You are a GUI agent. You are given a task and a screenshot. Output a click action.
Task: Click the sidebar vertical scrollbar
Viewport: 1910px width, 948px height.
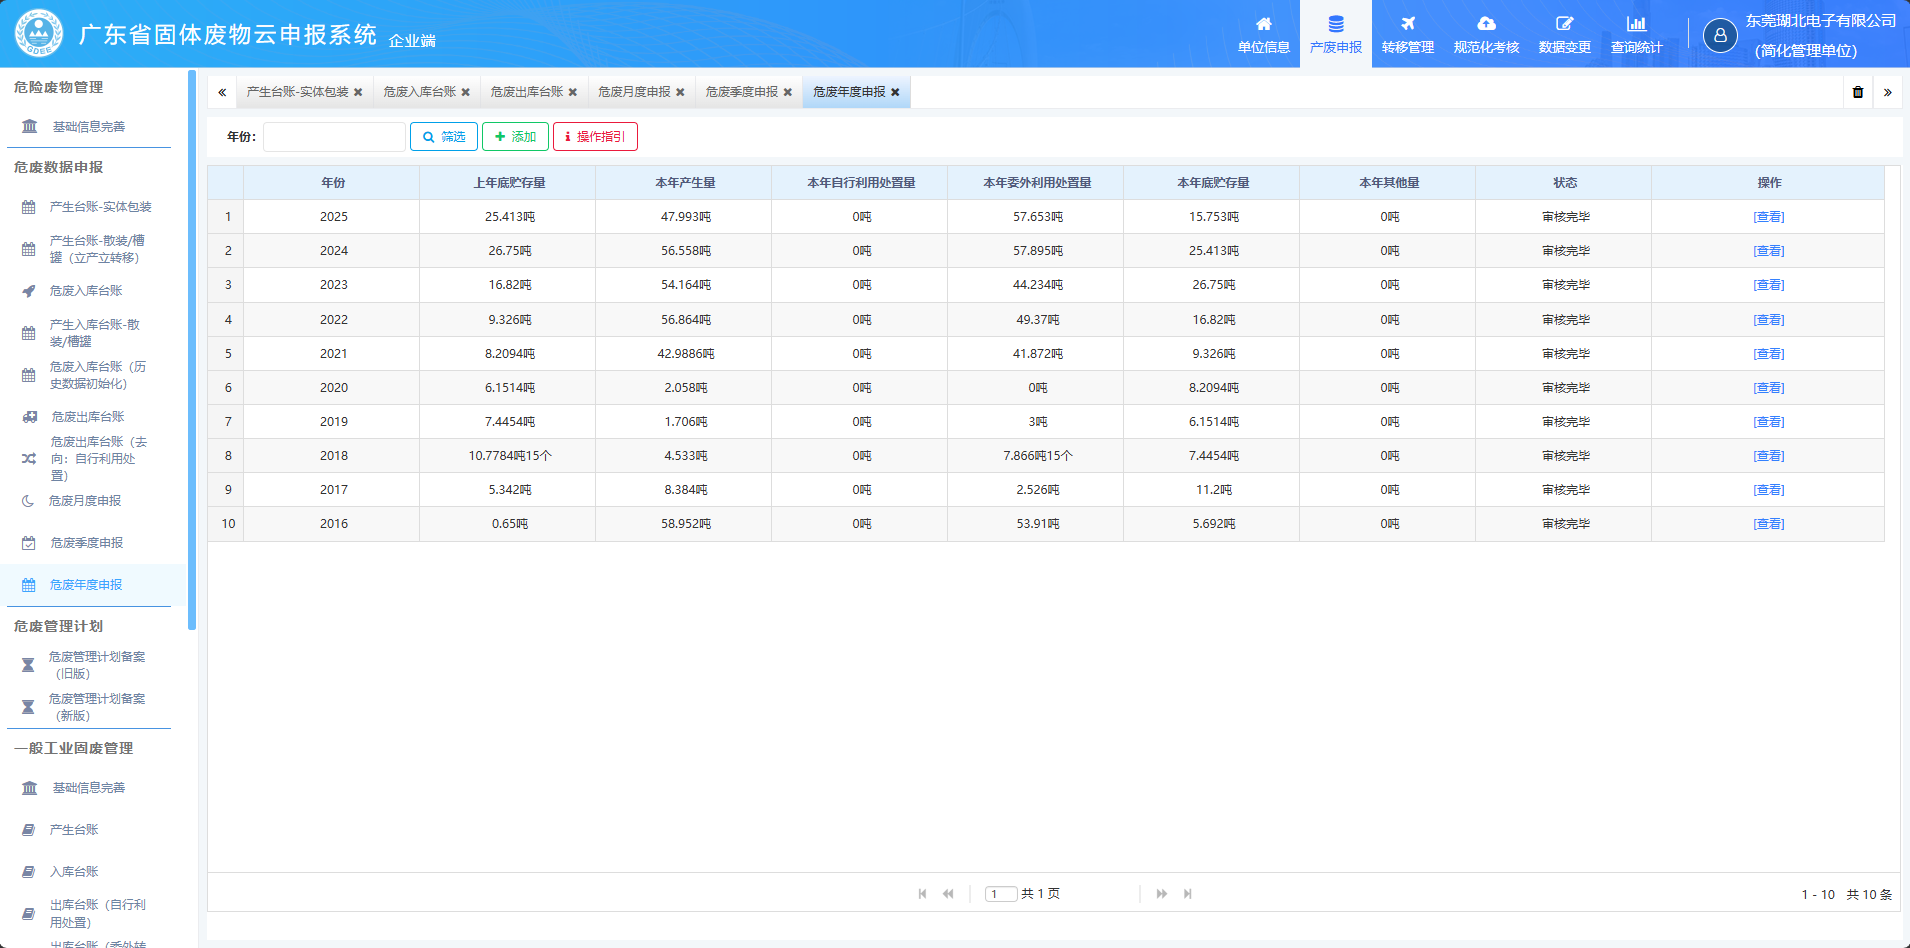192,350
